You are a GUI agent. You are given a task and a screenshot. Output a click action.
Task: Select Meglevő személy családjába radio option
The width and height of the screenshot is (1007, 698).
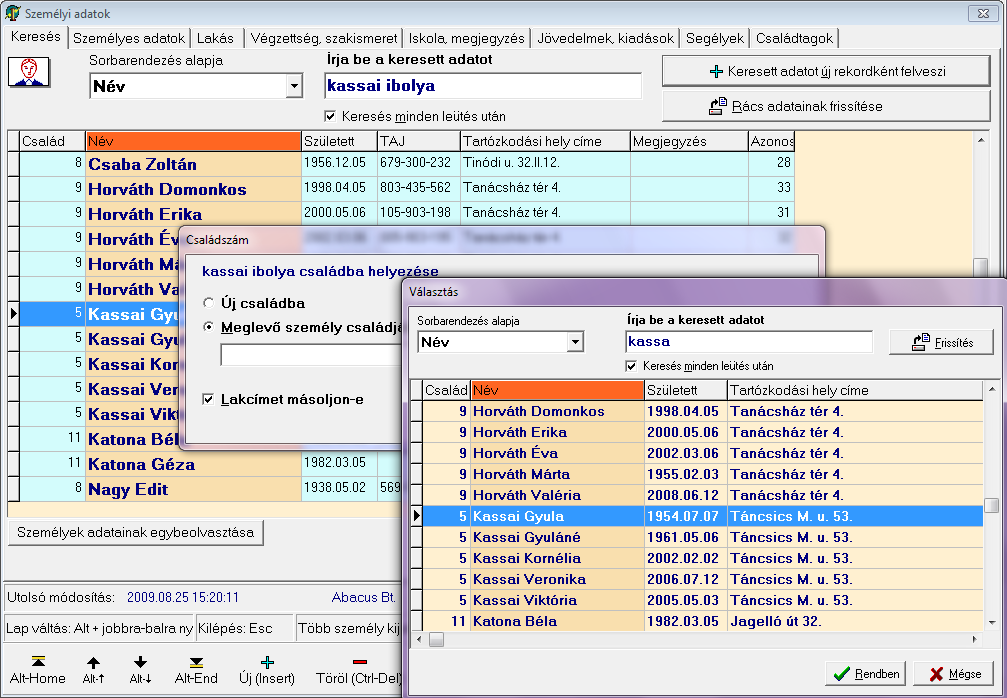pos(208,327)
